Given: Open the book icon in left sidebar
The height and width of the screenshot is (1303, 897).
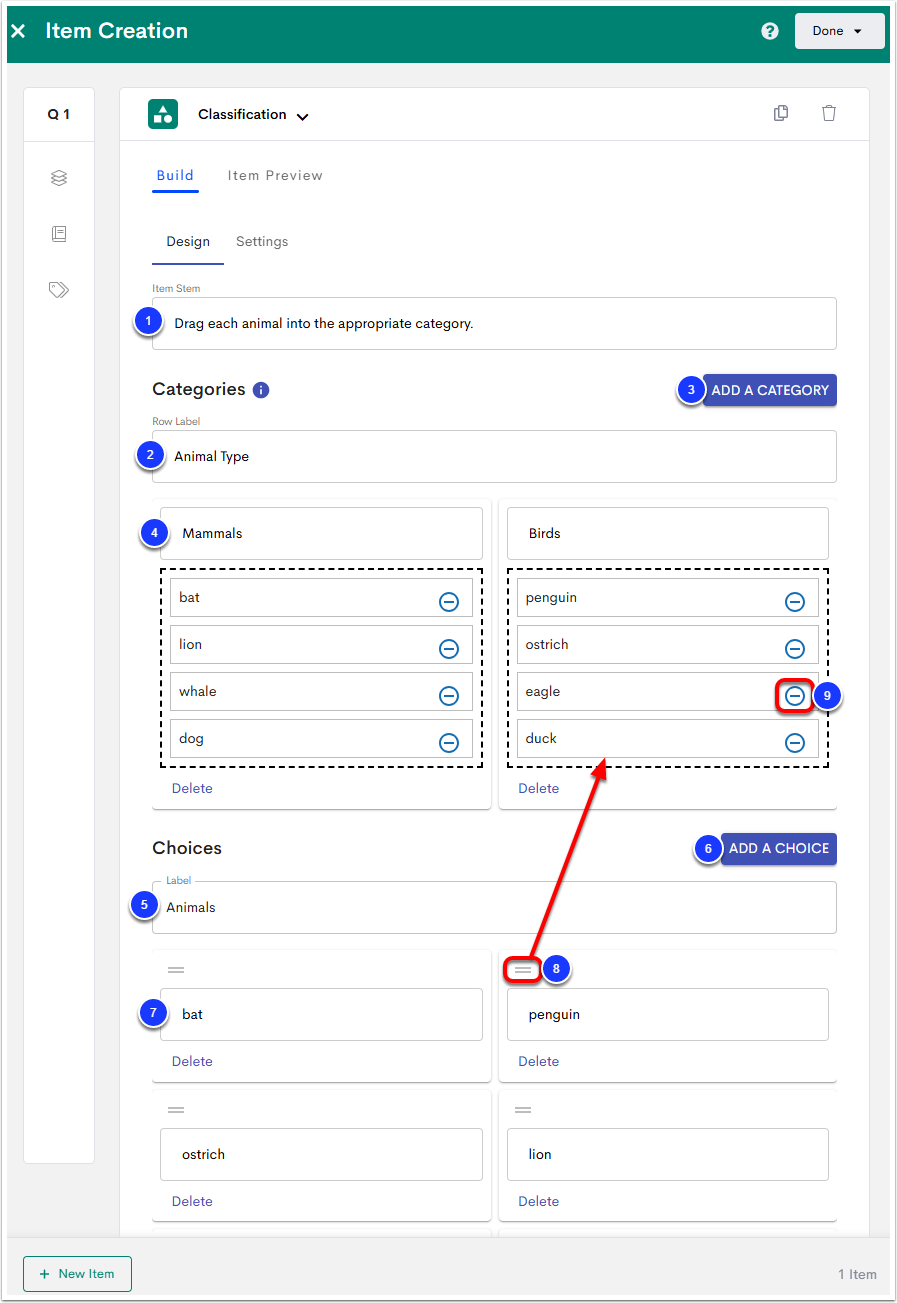Looking at the screenshot, I should click(x=59, y=234).
